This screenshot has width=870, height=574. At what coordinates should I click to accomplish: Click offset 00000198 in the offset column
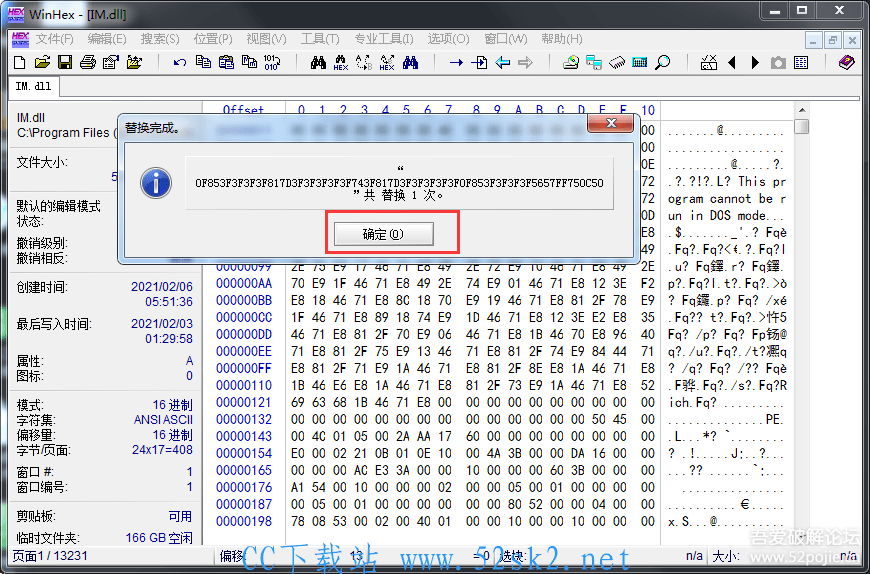[244, 521]
